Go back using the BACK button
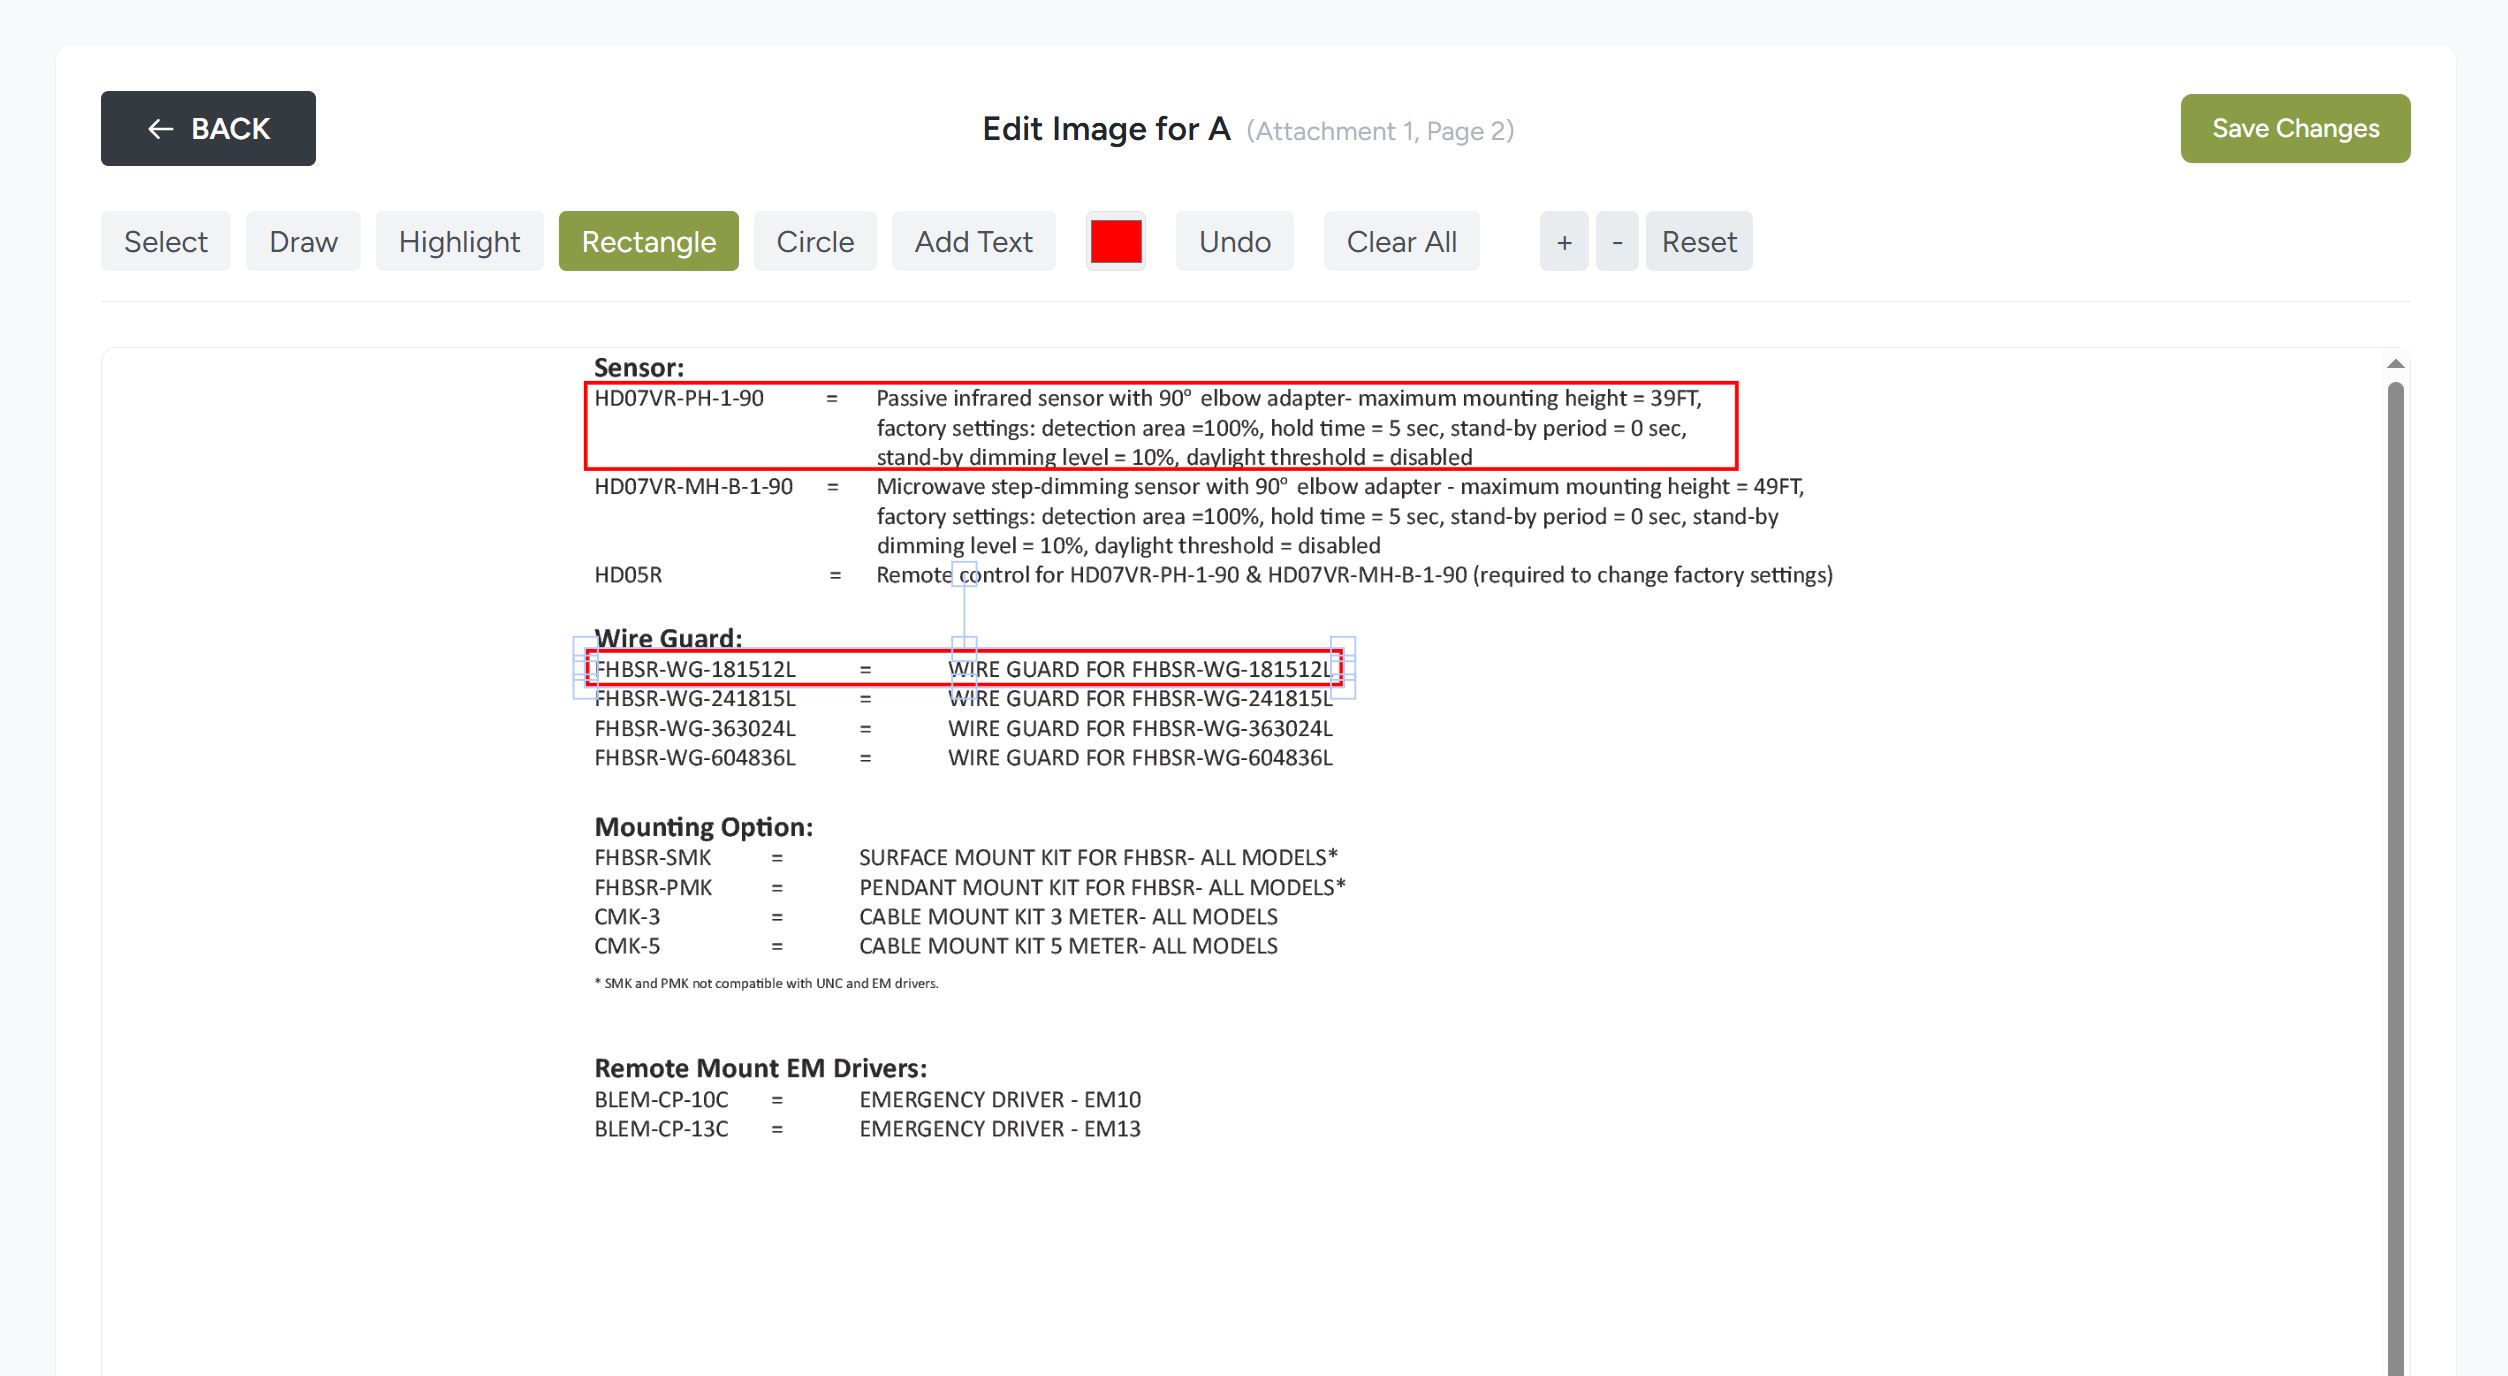This screenshot has width=2508, height=1376. click(207, 128)
